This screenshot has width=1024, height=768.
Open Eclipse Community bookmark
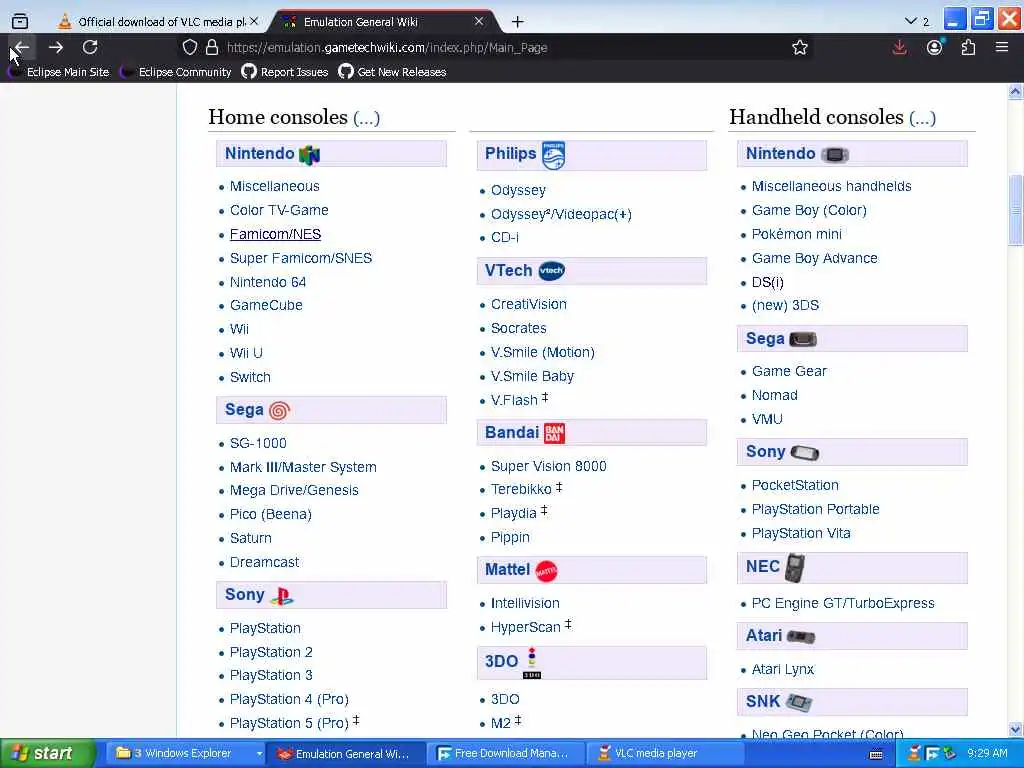176,72
